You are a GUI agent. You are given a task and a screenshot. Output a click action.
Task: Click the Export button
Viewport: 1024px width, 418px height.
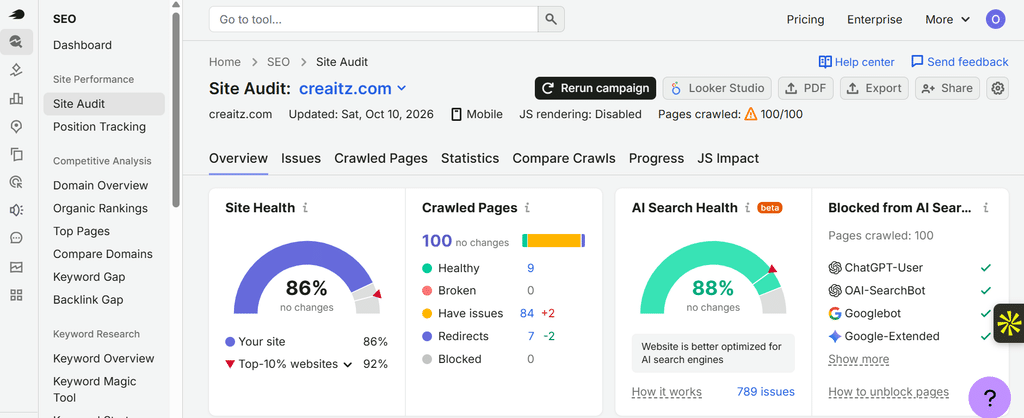(874, 88)
